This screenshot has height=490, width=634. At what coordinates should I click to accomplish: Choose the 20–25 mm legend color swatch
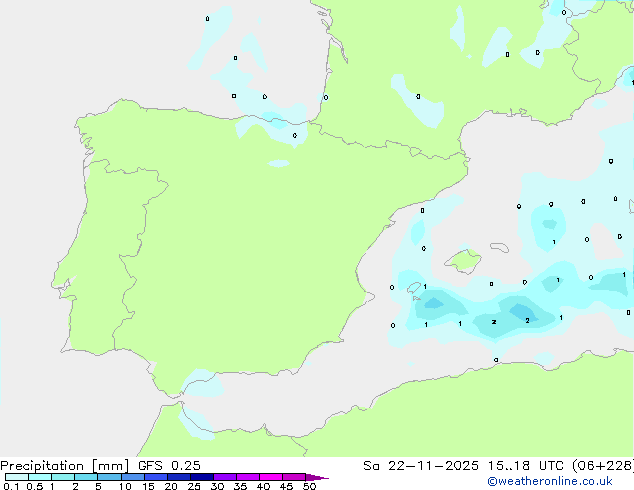pos(179,477)
